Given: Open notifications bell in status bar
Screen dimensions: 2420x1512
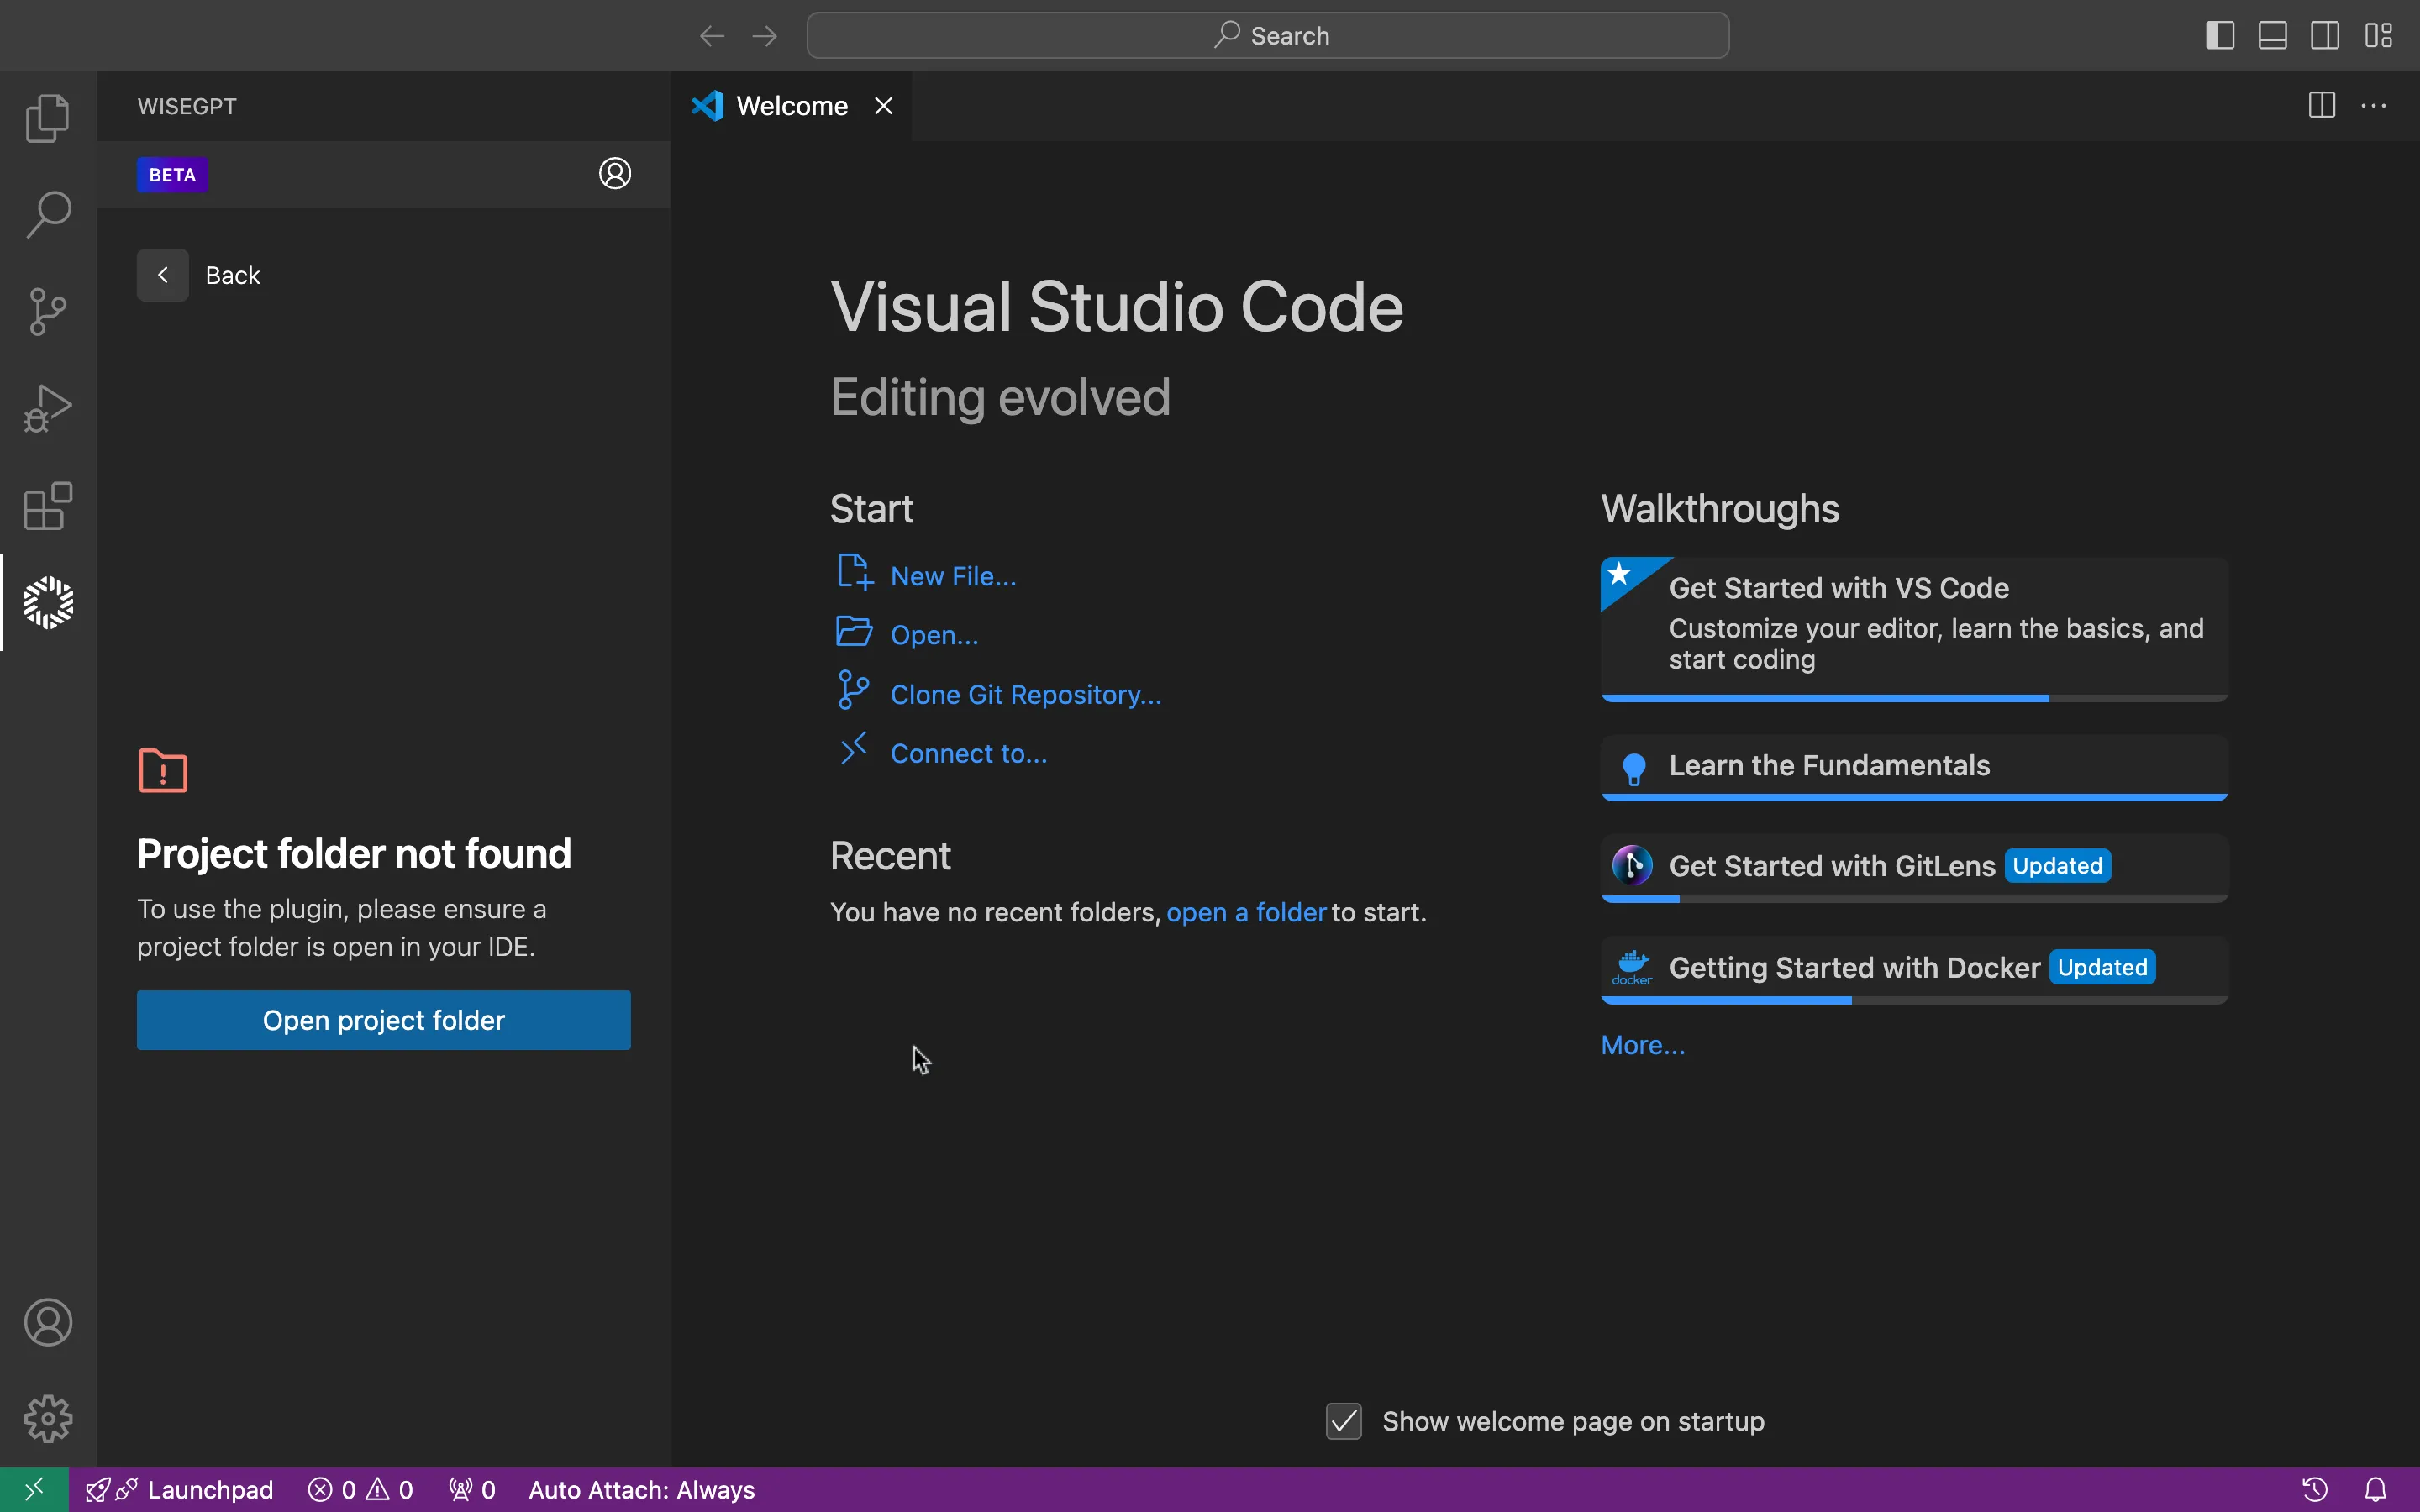Looking at the screenshot, I should click(2376, 1490).
